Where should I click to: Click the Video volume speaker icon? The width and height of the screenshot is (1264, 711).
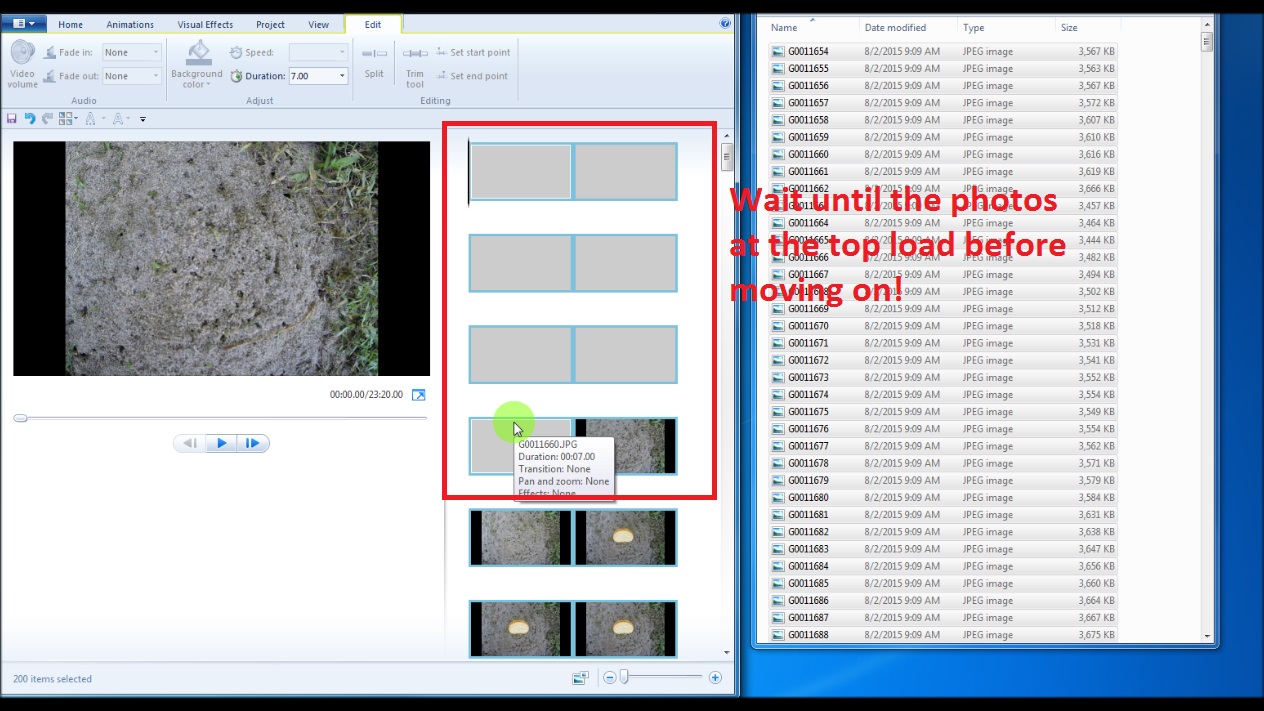(x=22, y=55)
